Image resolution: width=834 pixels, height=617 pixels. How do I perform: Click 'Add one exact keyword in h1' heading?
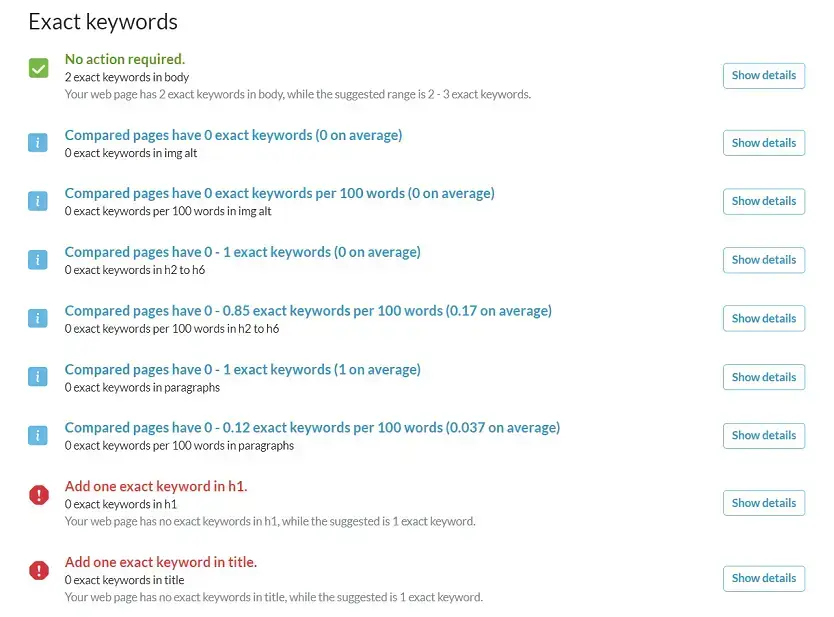[x=156, y=486]
